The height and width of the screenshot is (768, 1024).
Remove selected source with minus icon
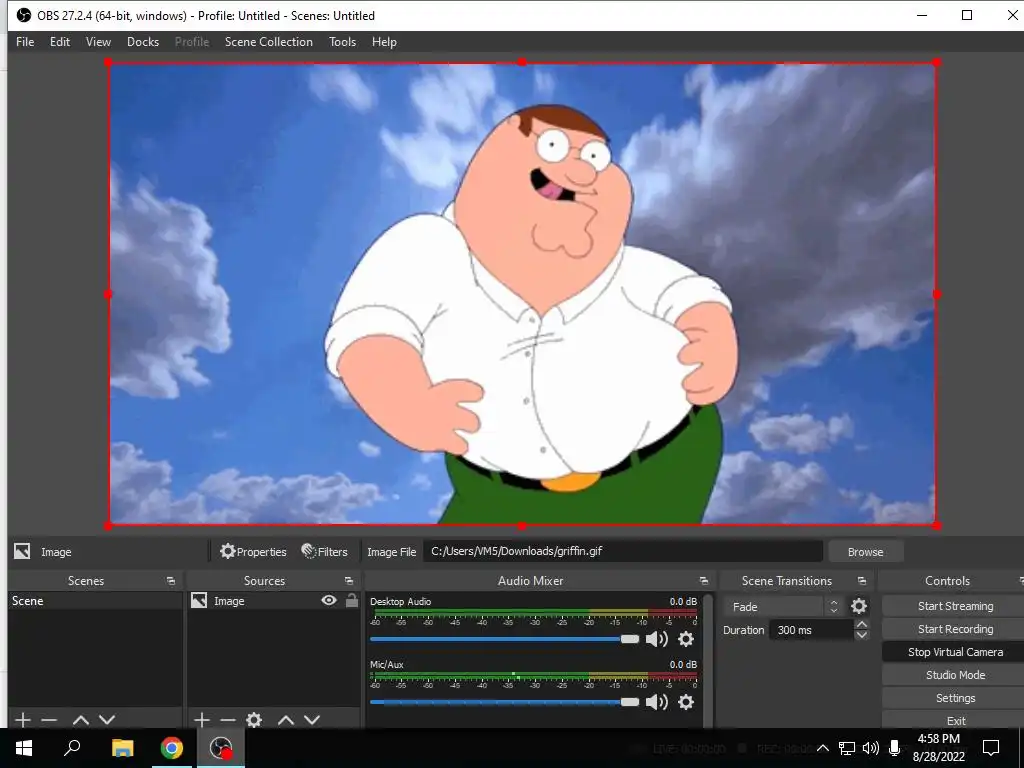(228, 720)
